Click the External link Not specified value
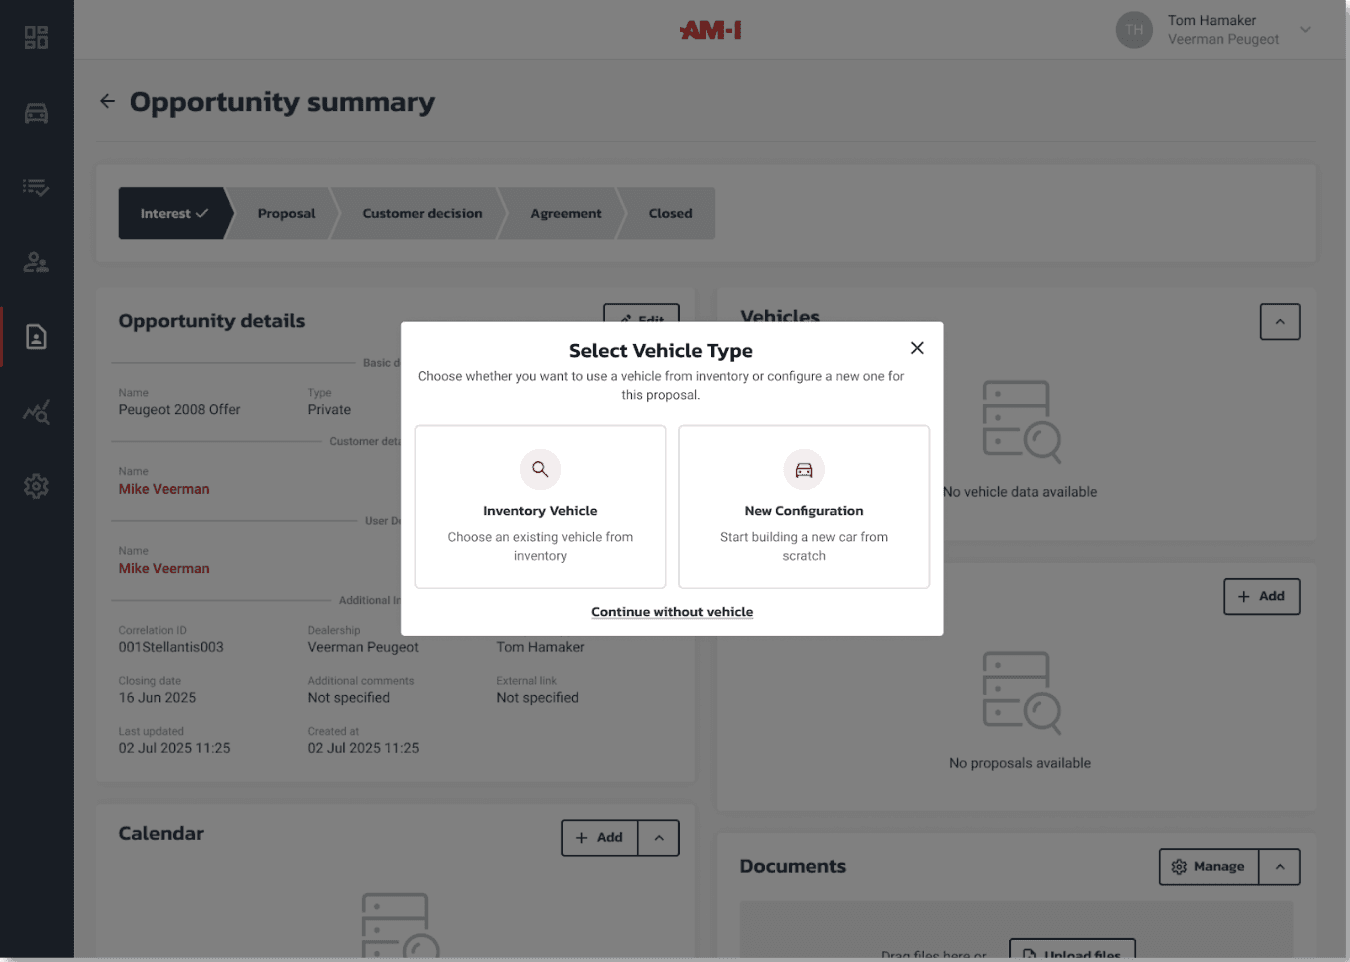The width and height of the screenshot is (1350, 962). point(538,698)
